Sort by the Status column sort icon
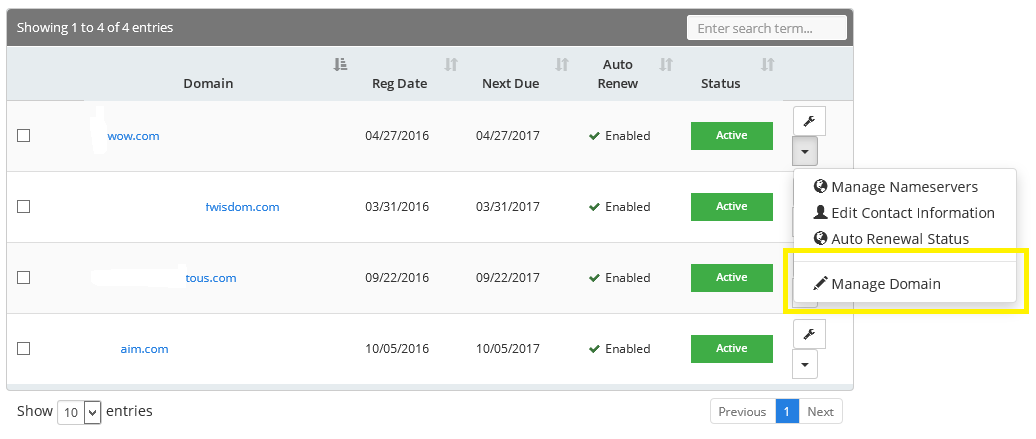 (767, 64)
